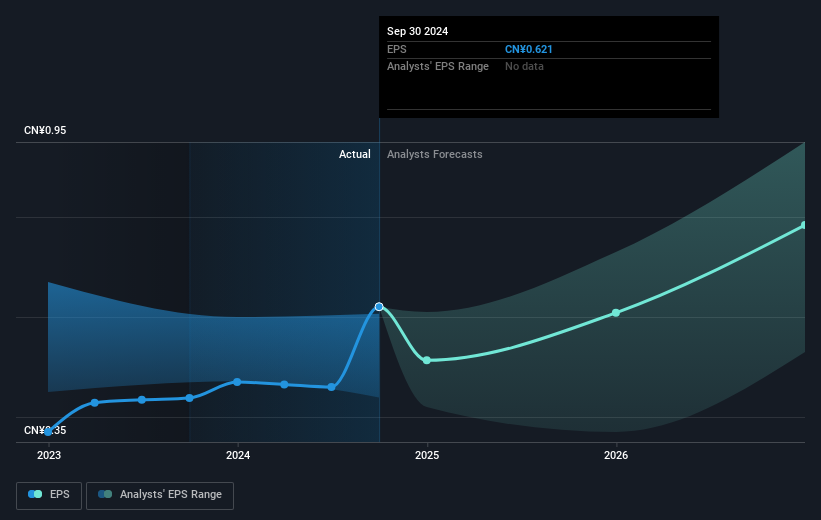Click the Analysts Forecasts section label
The width and height of the screenshot is (821, 520).
pyautogui.click(x=435, y=154)
